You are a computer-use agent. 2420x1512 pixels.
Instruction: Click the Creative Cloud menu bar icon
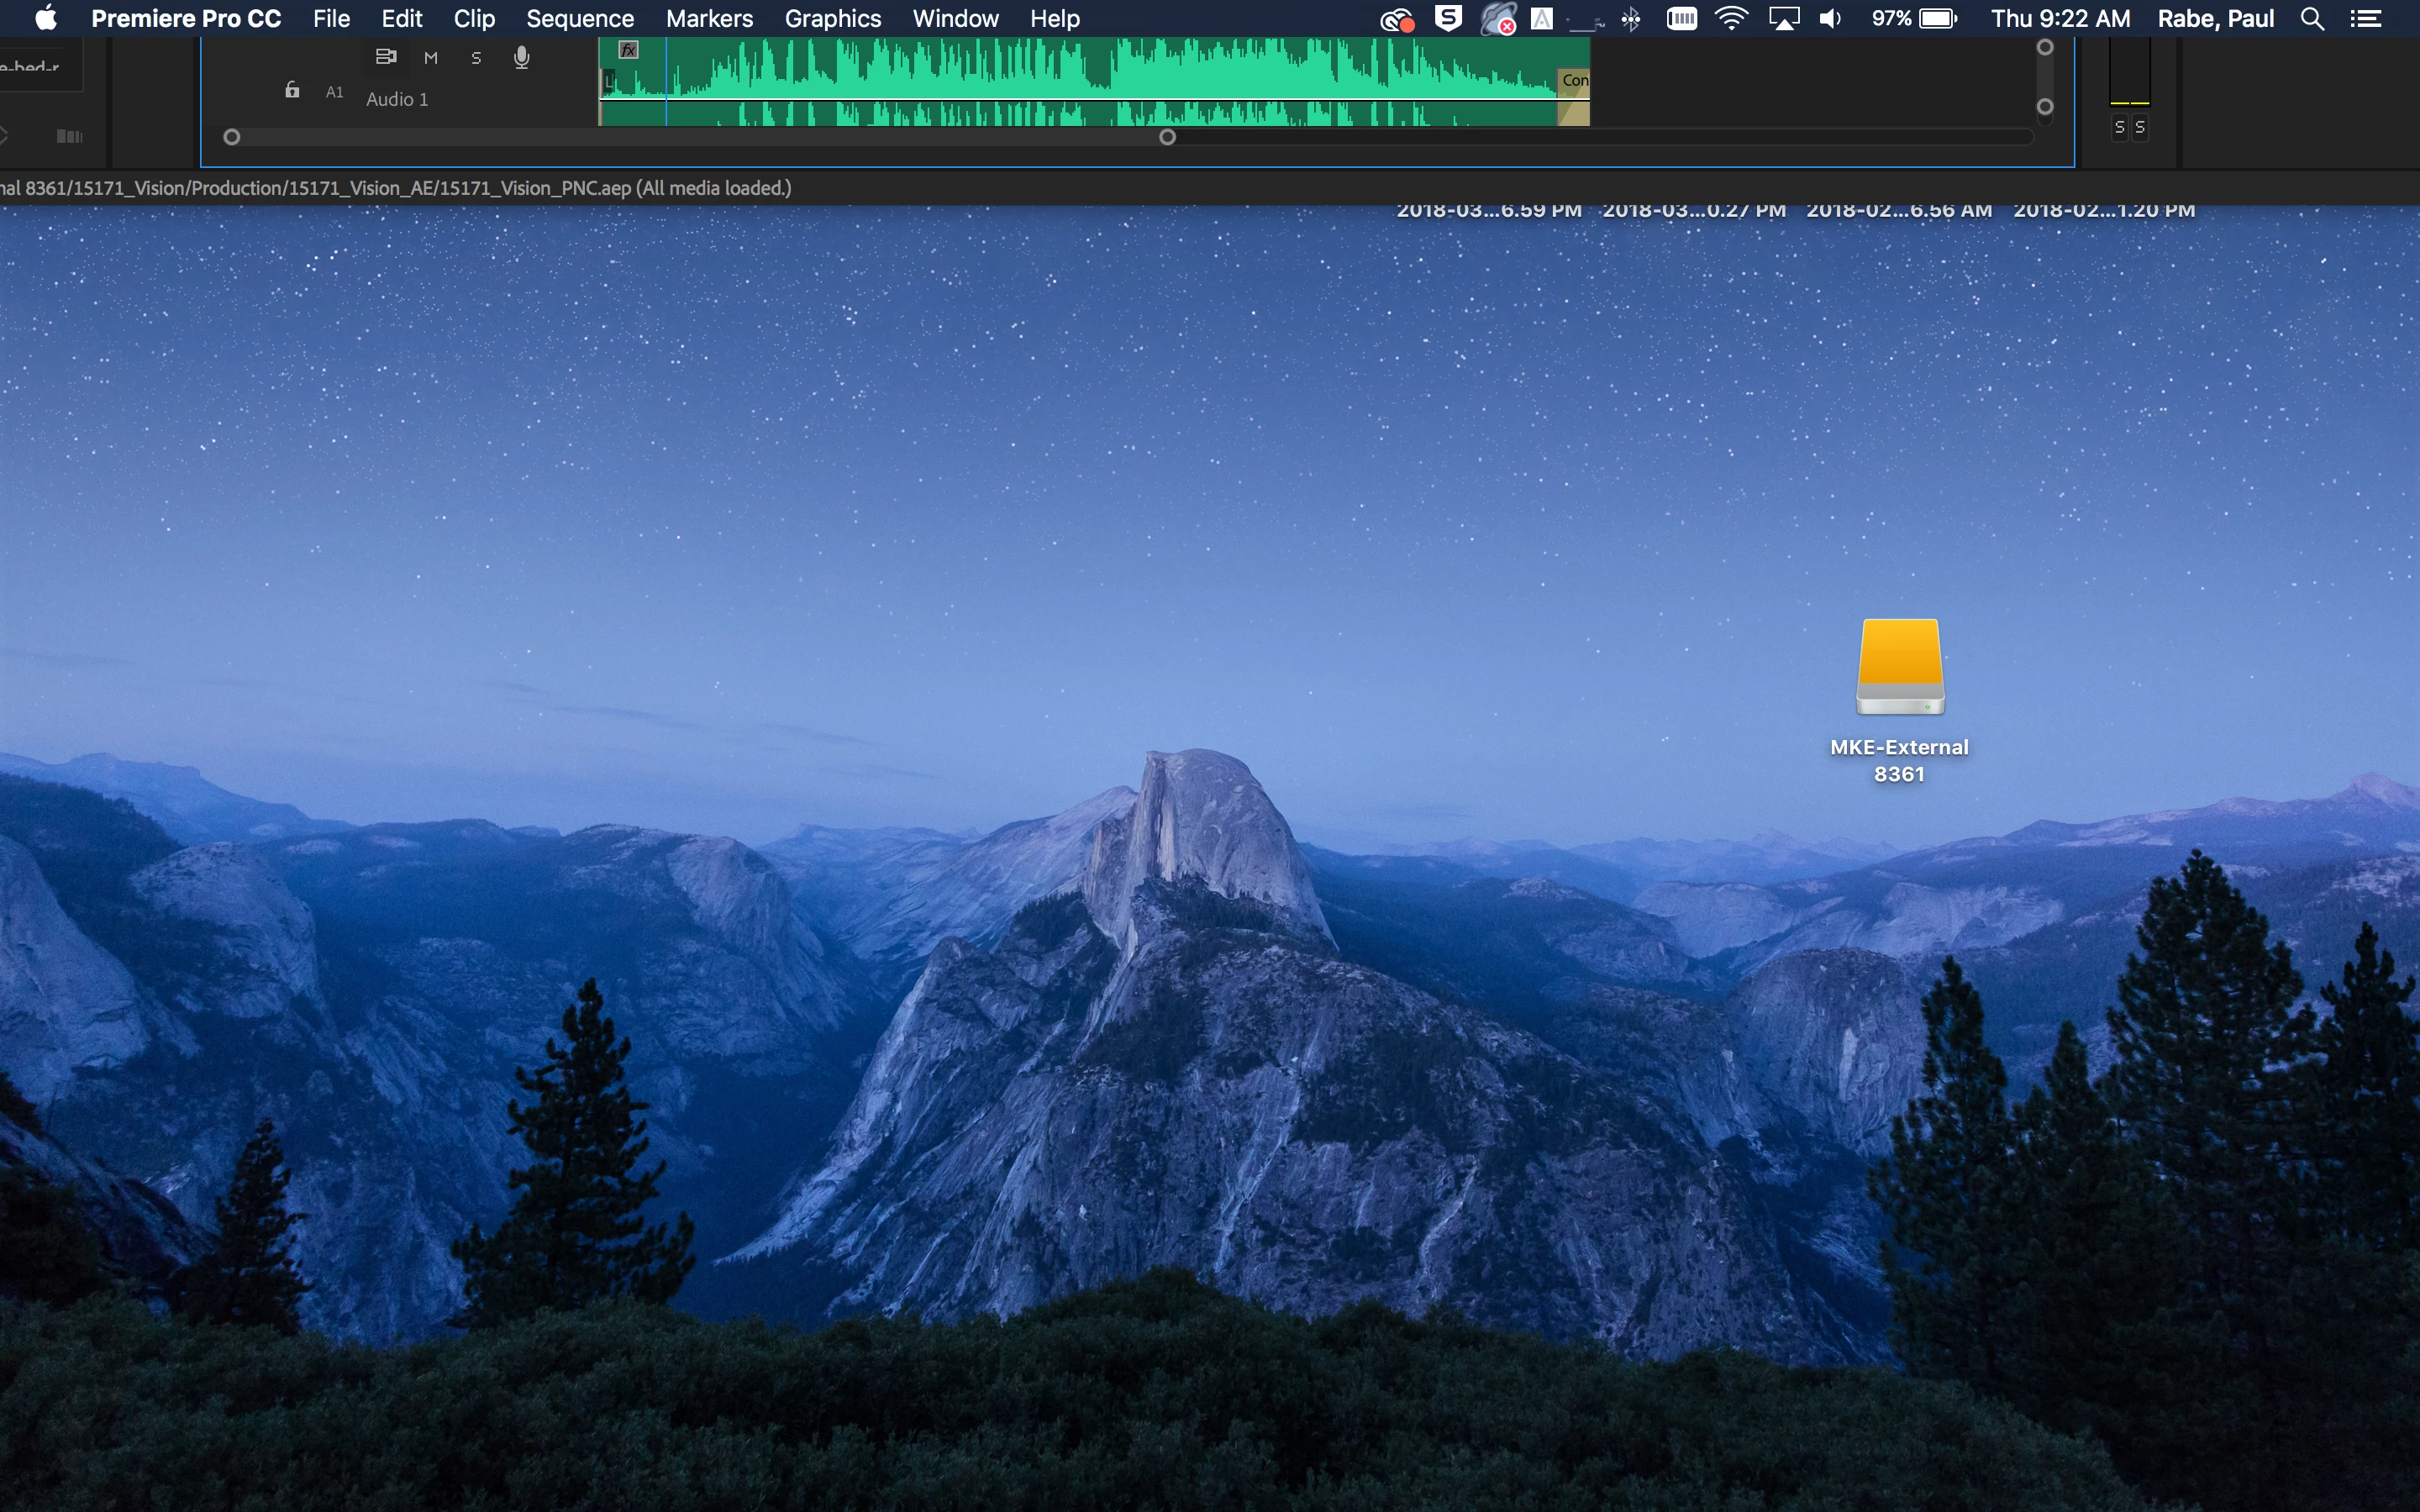tap(1396, 19)
